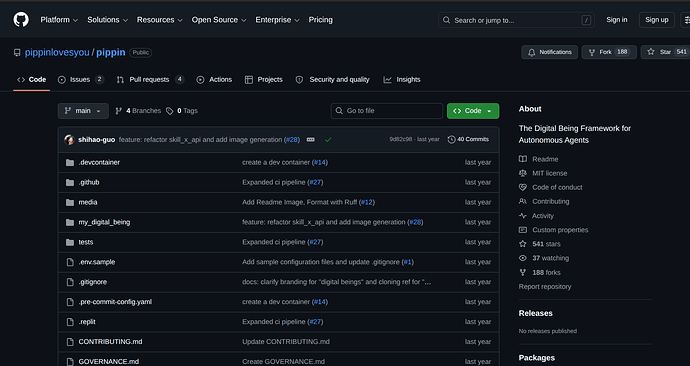Screen dimensions: 690x366
Task: Open the pippinlovesyou owner link
Action: tap(57, 52)
